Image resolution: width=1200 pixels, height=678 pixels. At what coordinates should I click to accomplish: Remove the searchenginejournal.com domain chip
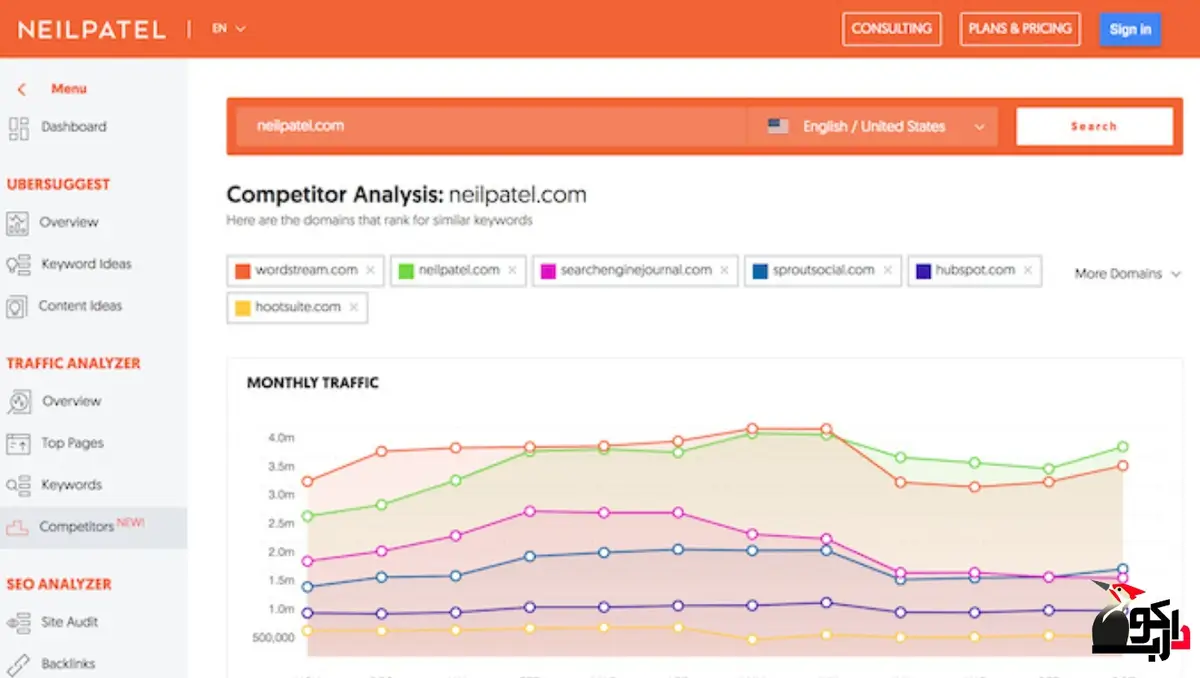click(x=725, y=270)
